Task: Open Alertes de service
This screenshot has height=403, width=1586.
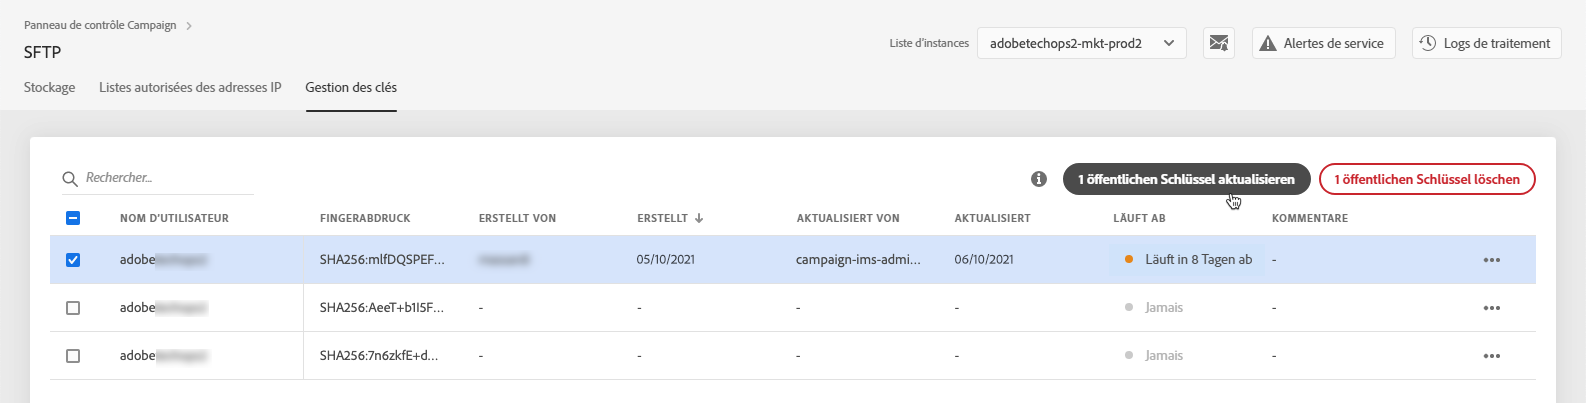Action: pyautogui.click(x=1323, y=43)
